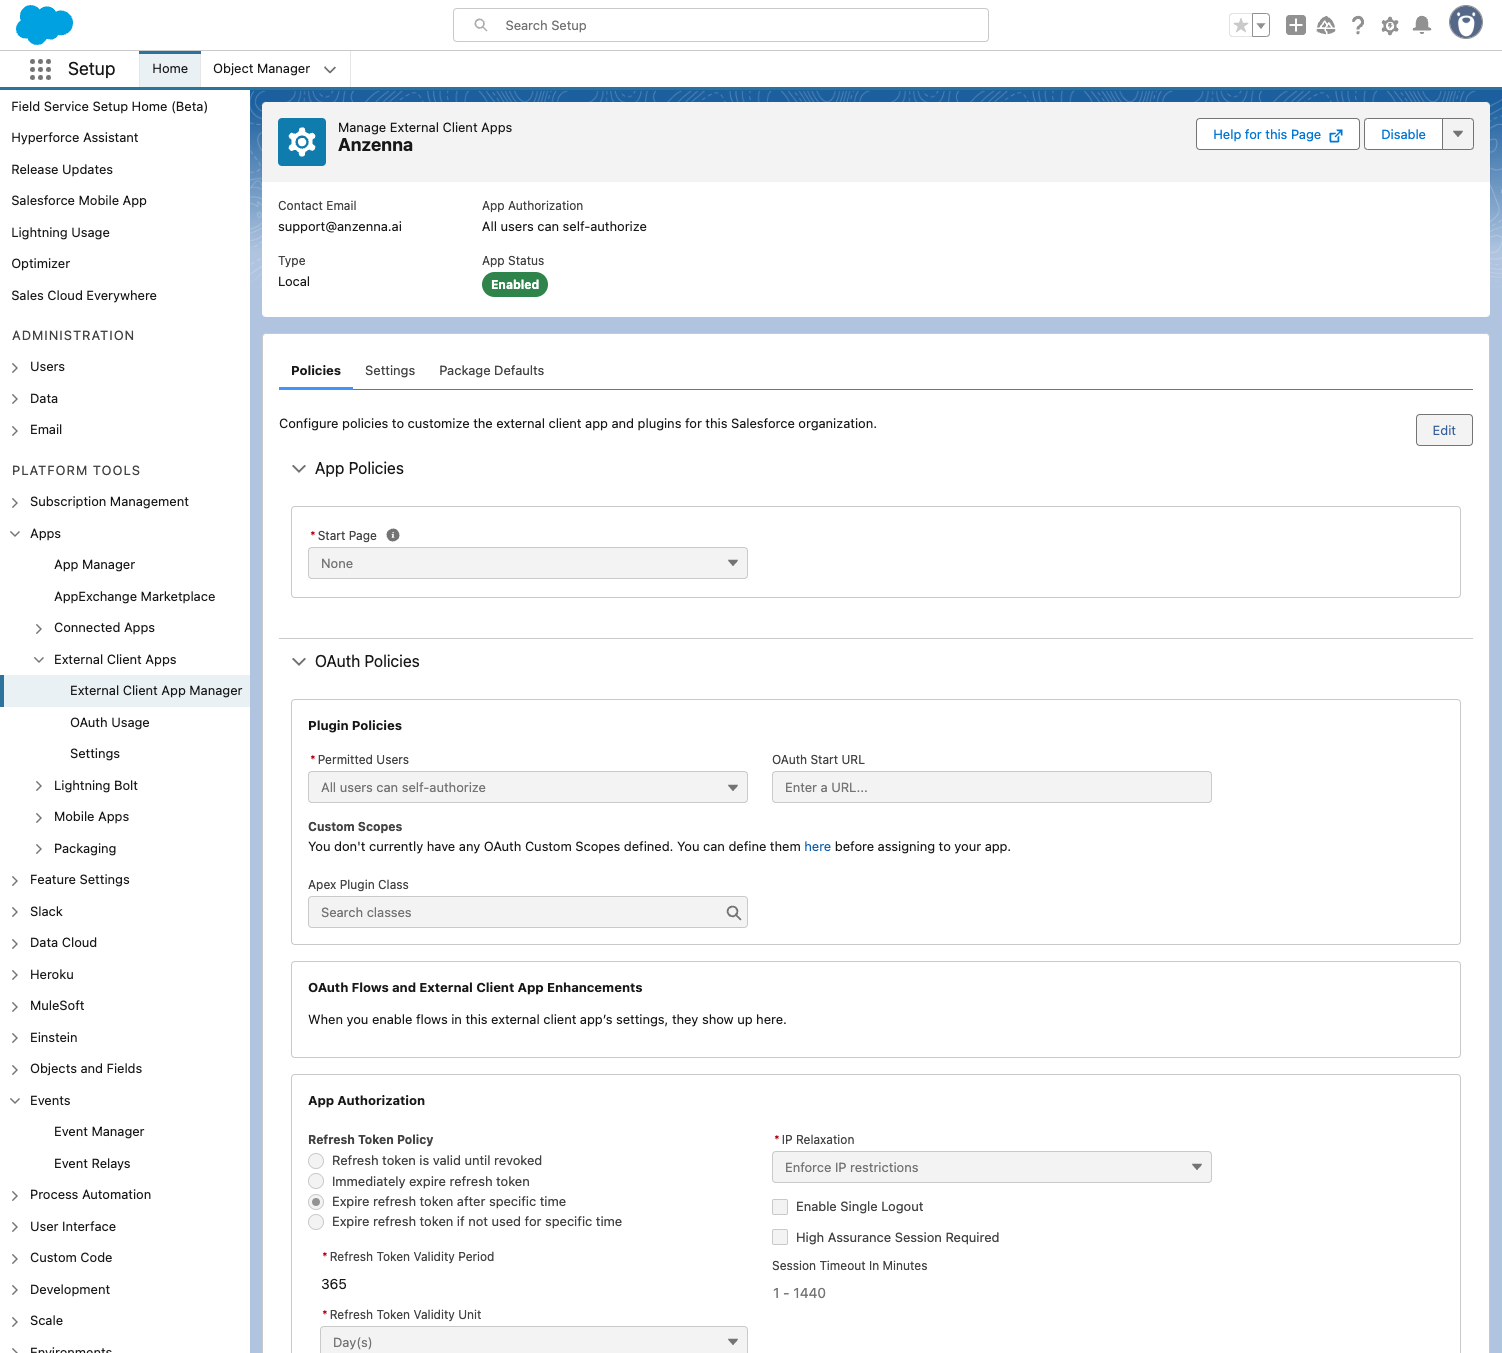
Task: Enable the Single Logout checkbox
Action: [780, 1207]
